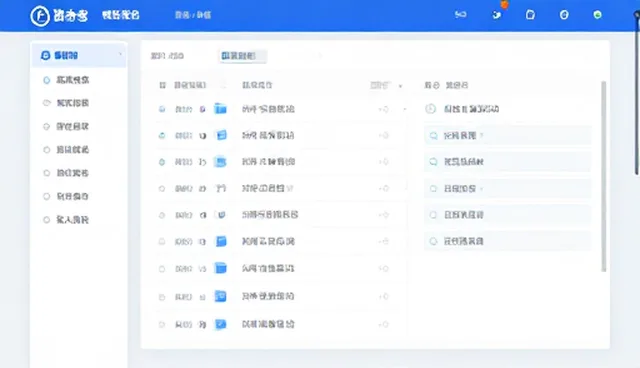Collapse the highlighted sidebar section via chevron

(120, 54)
